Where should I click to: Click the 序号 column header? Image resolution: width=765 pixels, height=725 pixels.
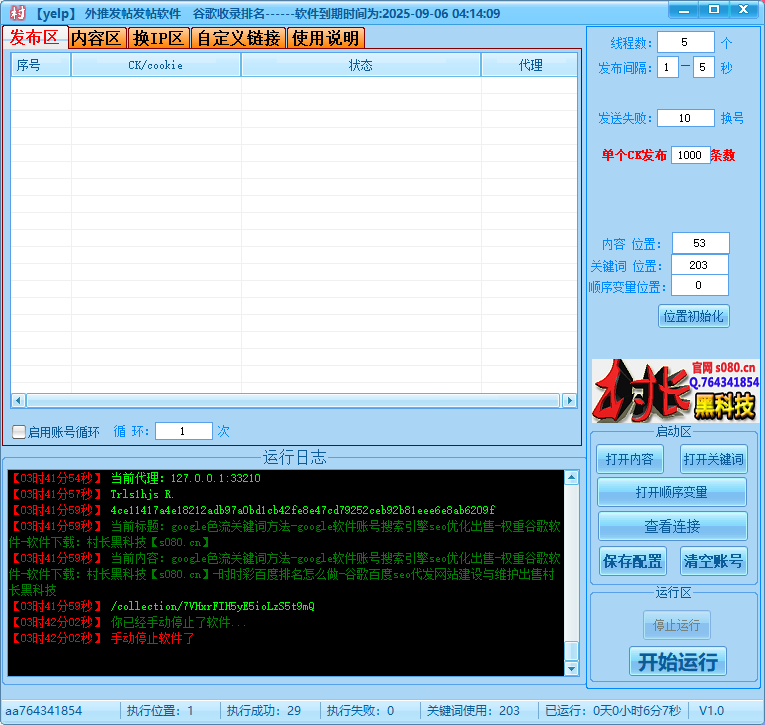click(41, 65)
